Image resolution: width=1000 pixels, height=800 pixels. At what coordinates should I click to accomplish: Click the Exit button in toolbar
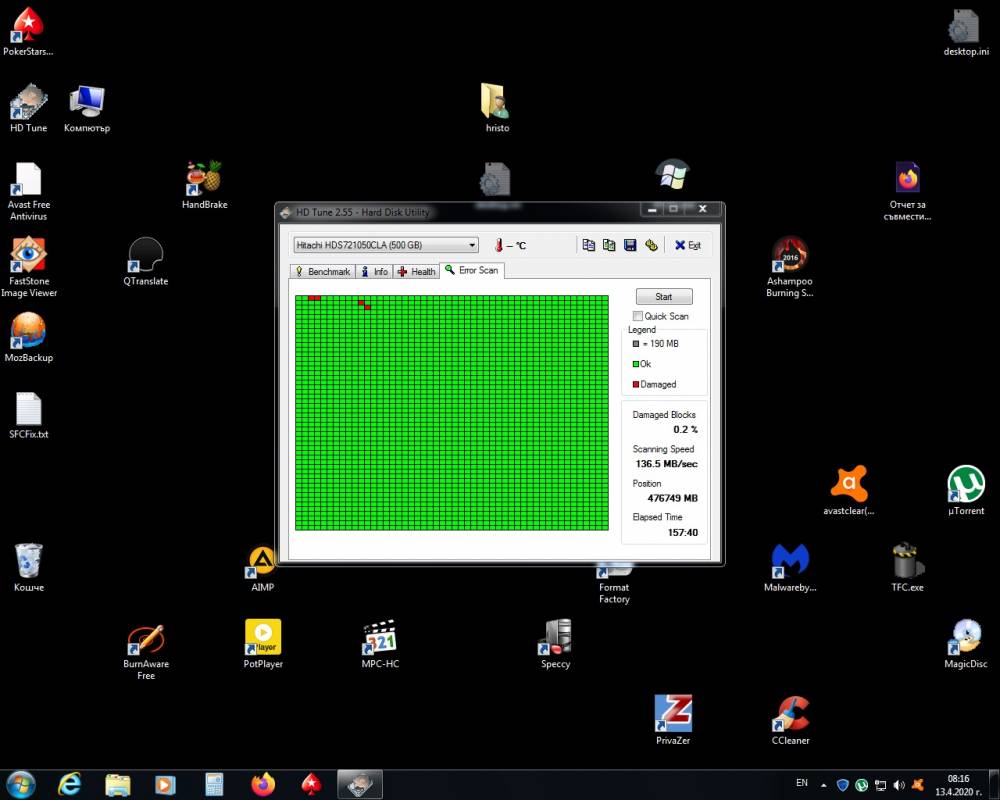(x=688, y=245)
